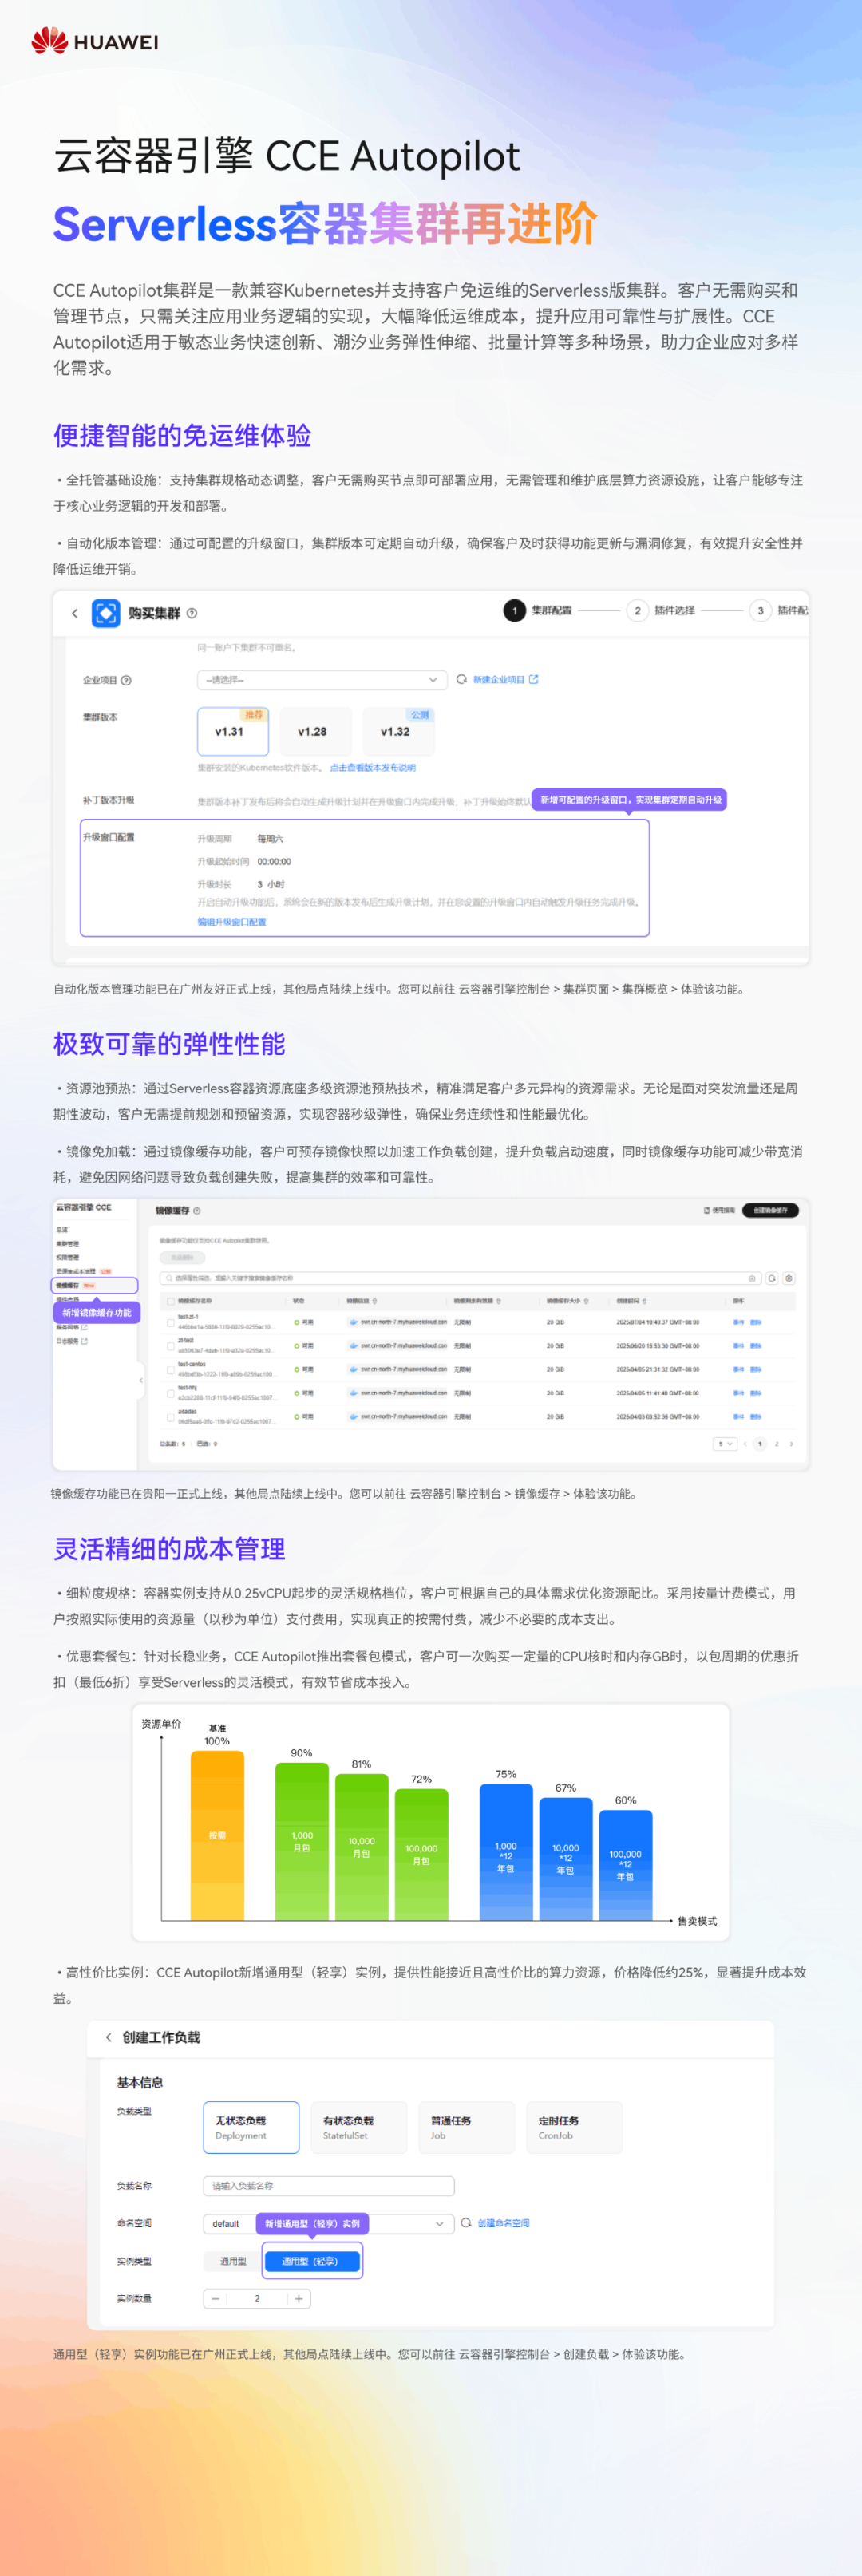Select the 无状态负载 Deployment workload type

pyautogui.click(x=251, y=2127)
